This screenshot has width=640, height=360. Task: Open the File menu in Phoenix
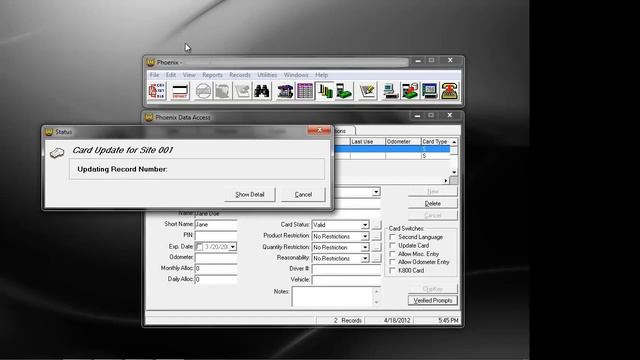pos(154,75)
